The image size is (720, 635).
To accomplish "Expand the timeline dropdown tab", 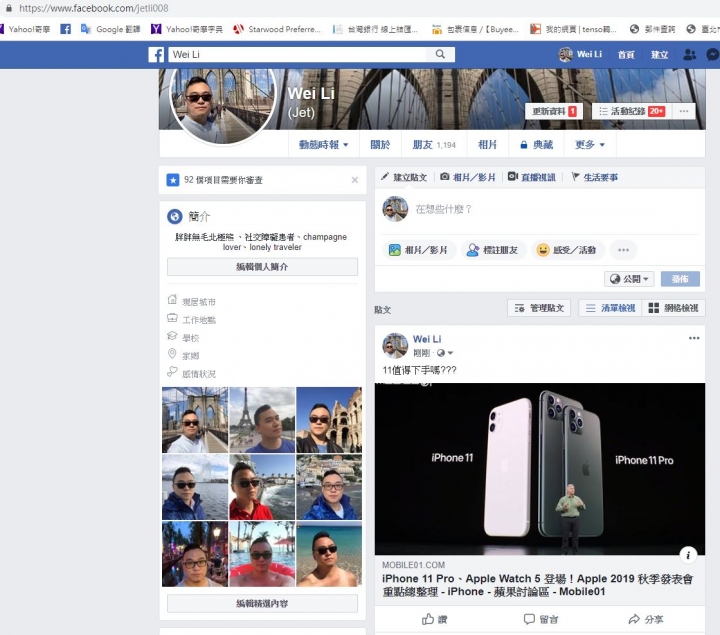I will (323, 145).
